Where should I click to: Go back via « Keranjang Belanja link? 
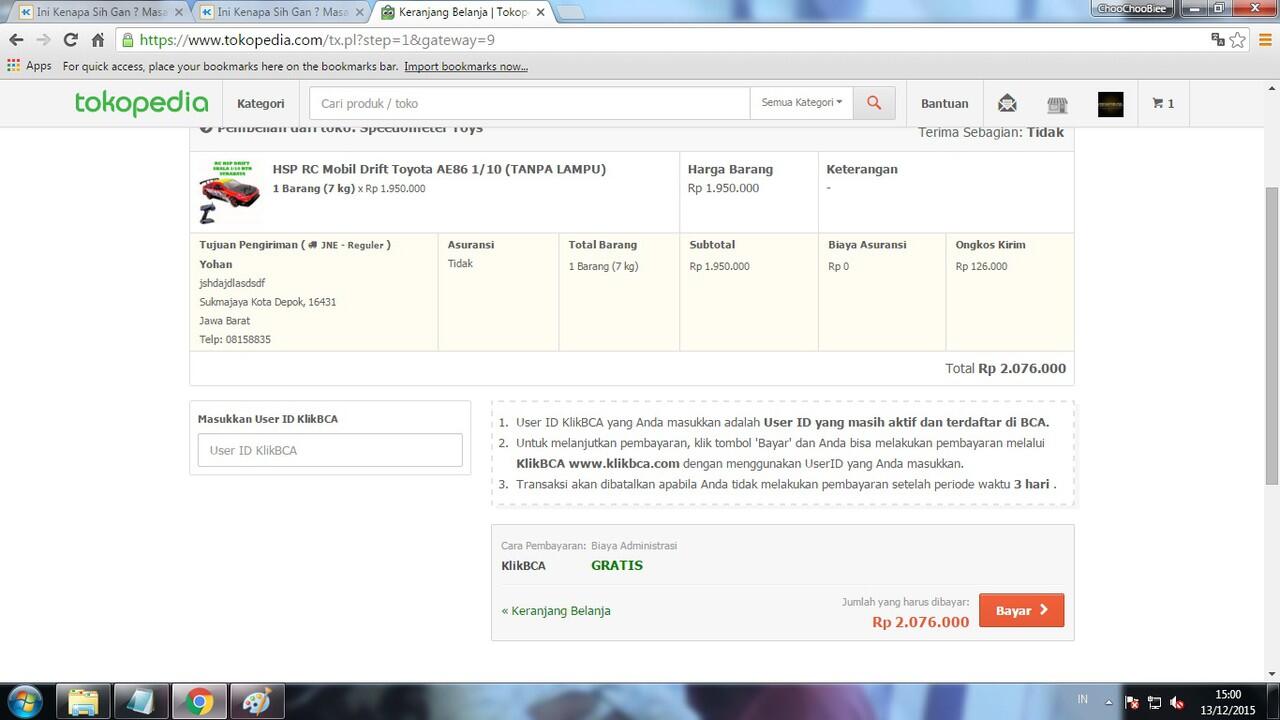556,610
